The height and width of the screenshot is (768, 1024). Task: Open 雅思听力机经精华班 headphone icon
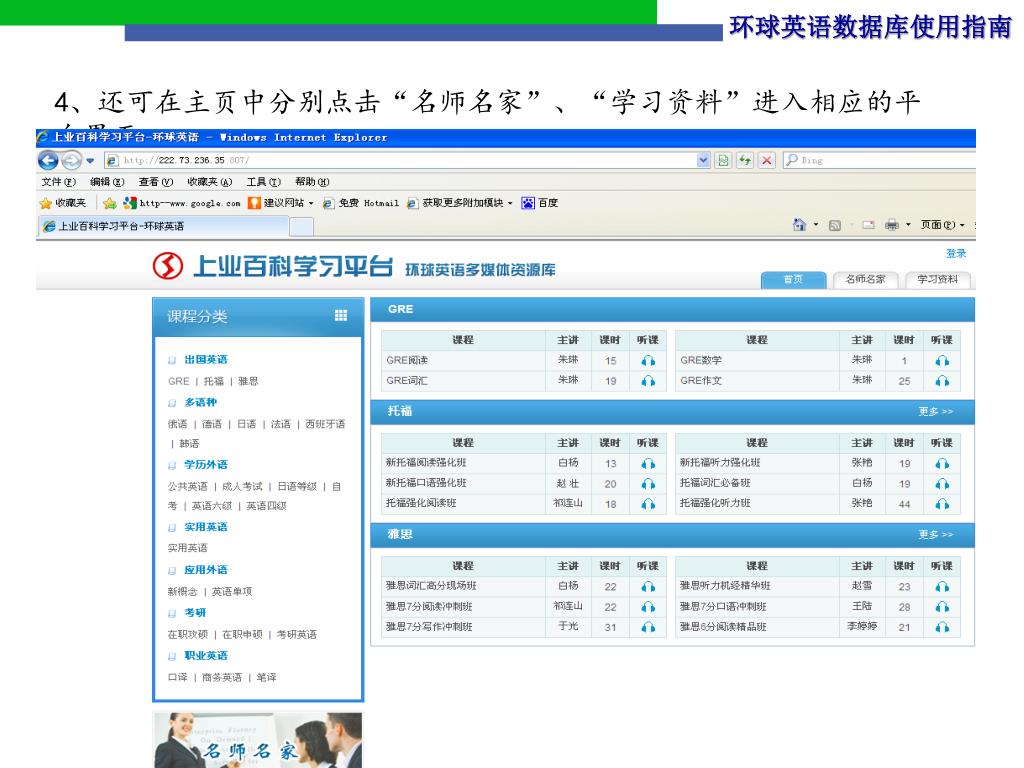pyautogui.click(x=942, y=586)
